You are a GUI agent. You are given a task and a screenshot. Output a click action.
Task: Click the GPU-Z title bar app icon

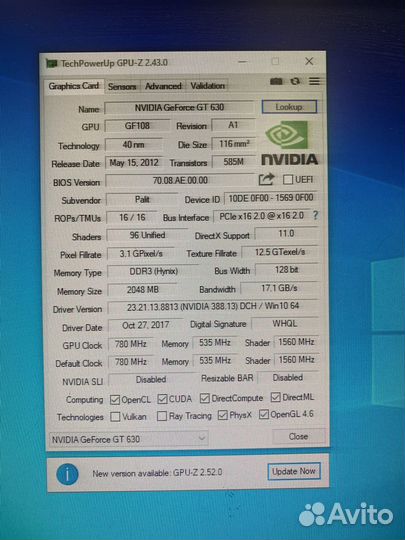coord(51,63)
